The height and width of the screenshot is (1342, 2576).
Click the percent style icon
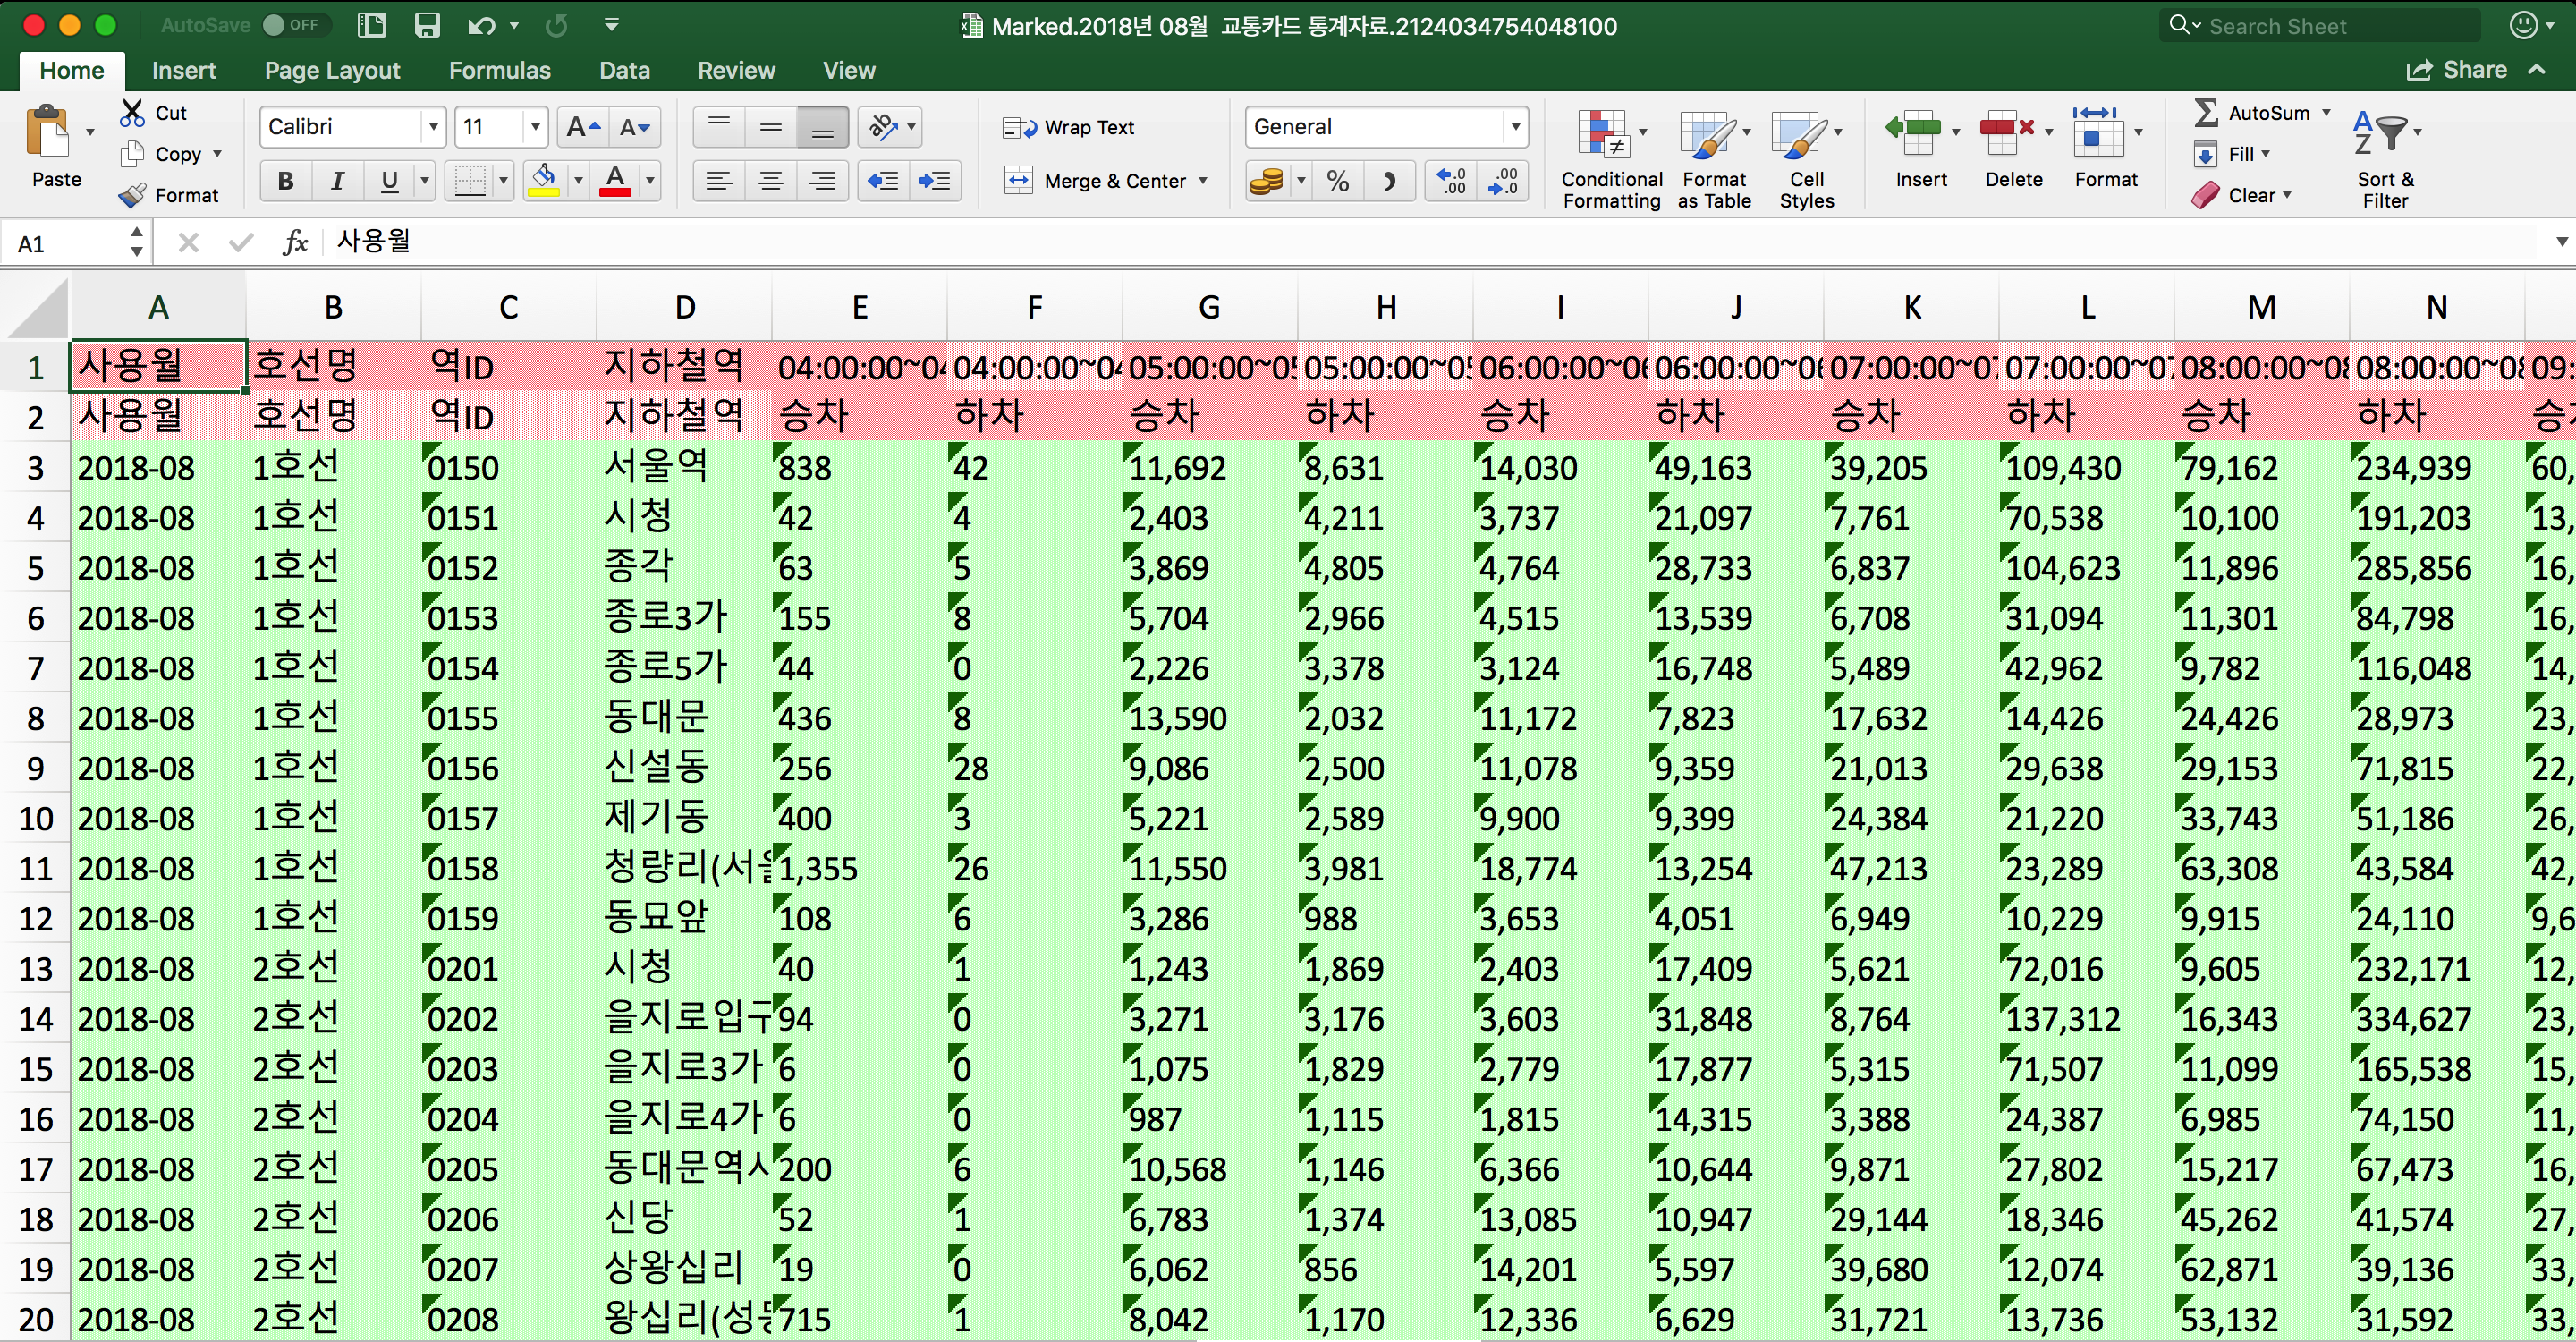1337,181
